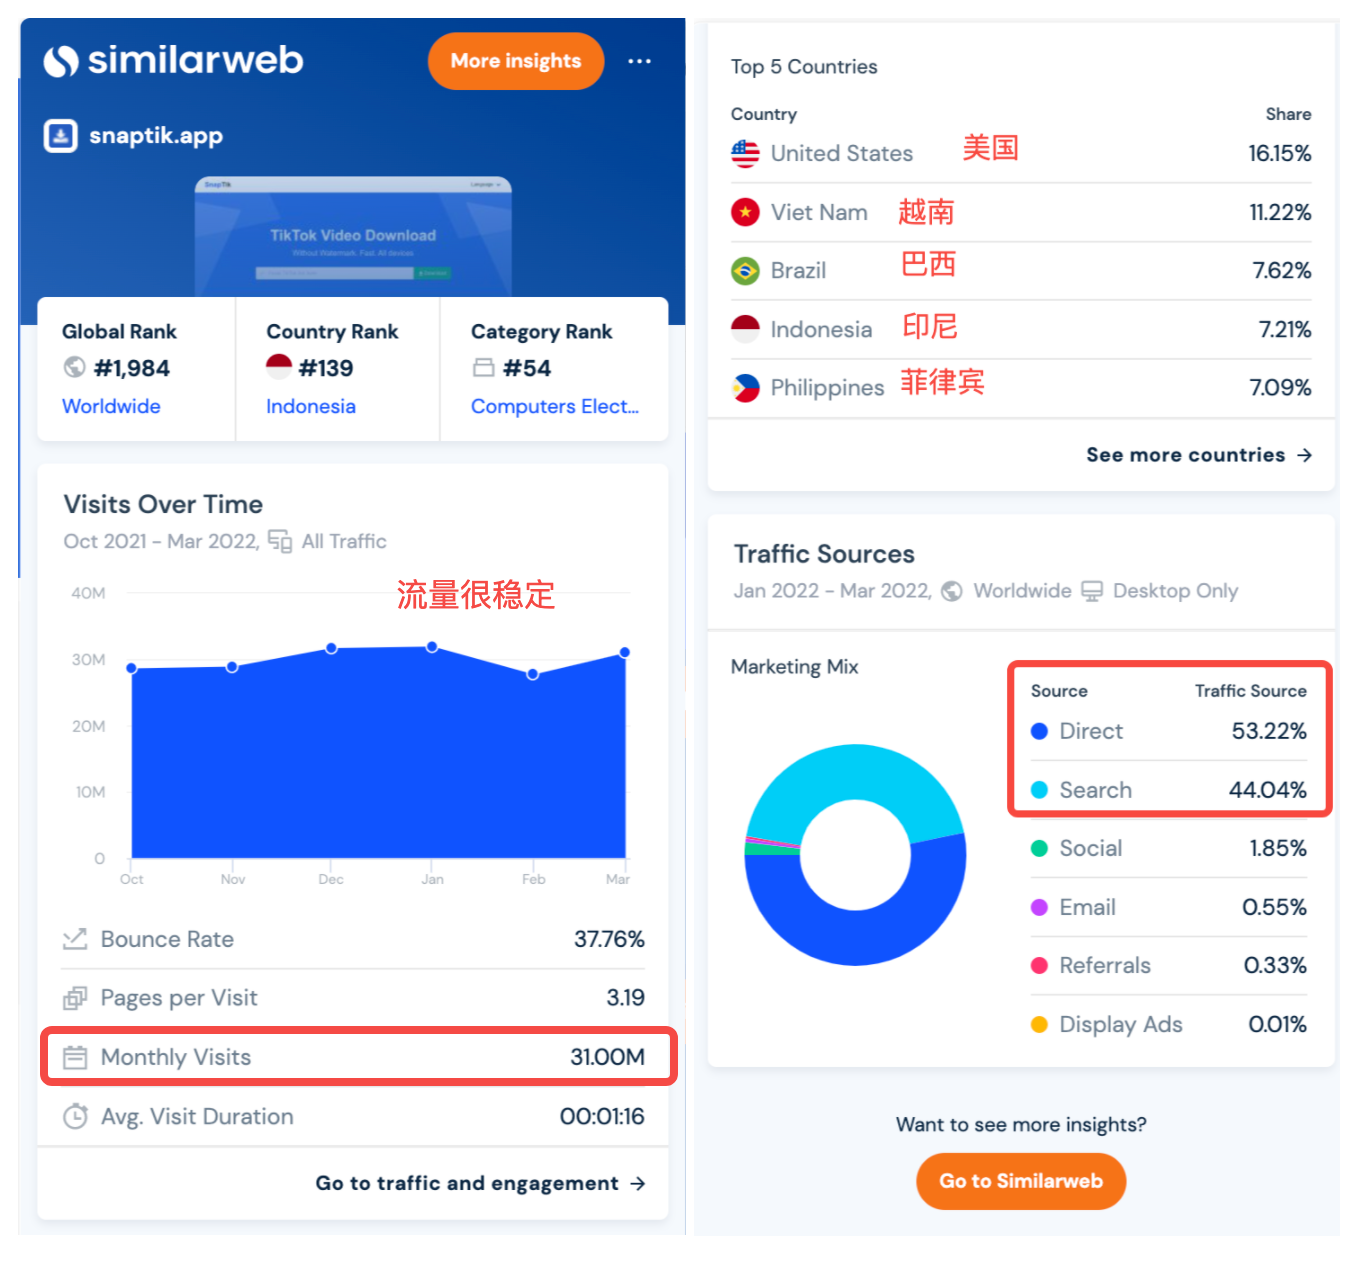The width and height of the screenshot is (1358, 1264).
Task: Click the Visits Over Time heading
Action: pos(163,504)
